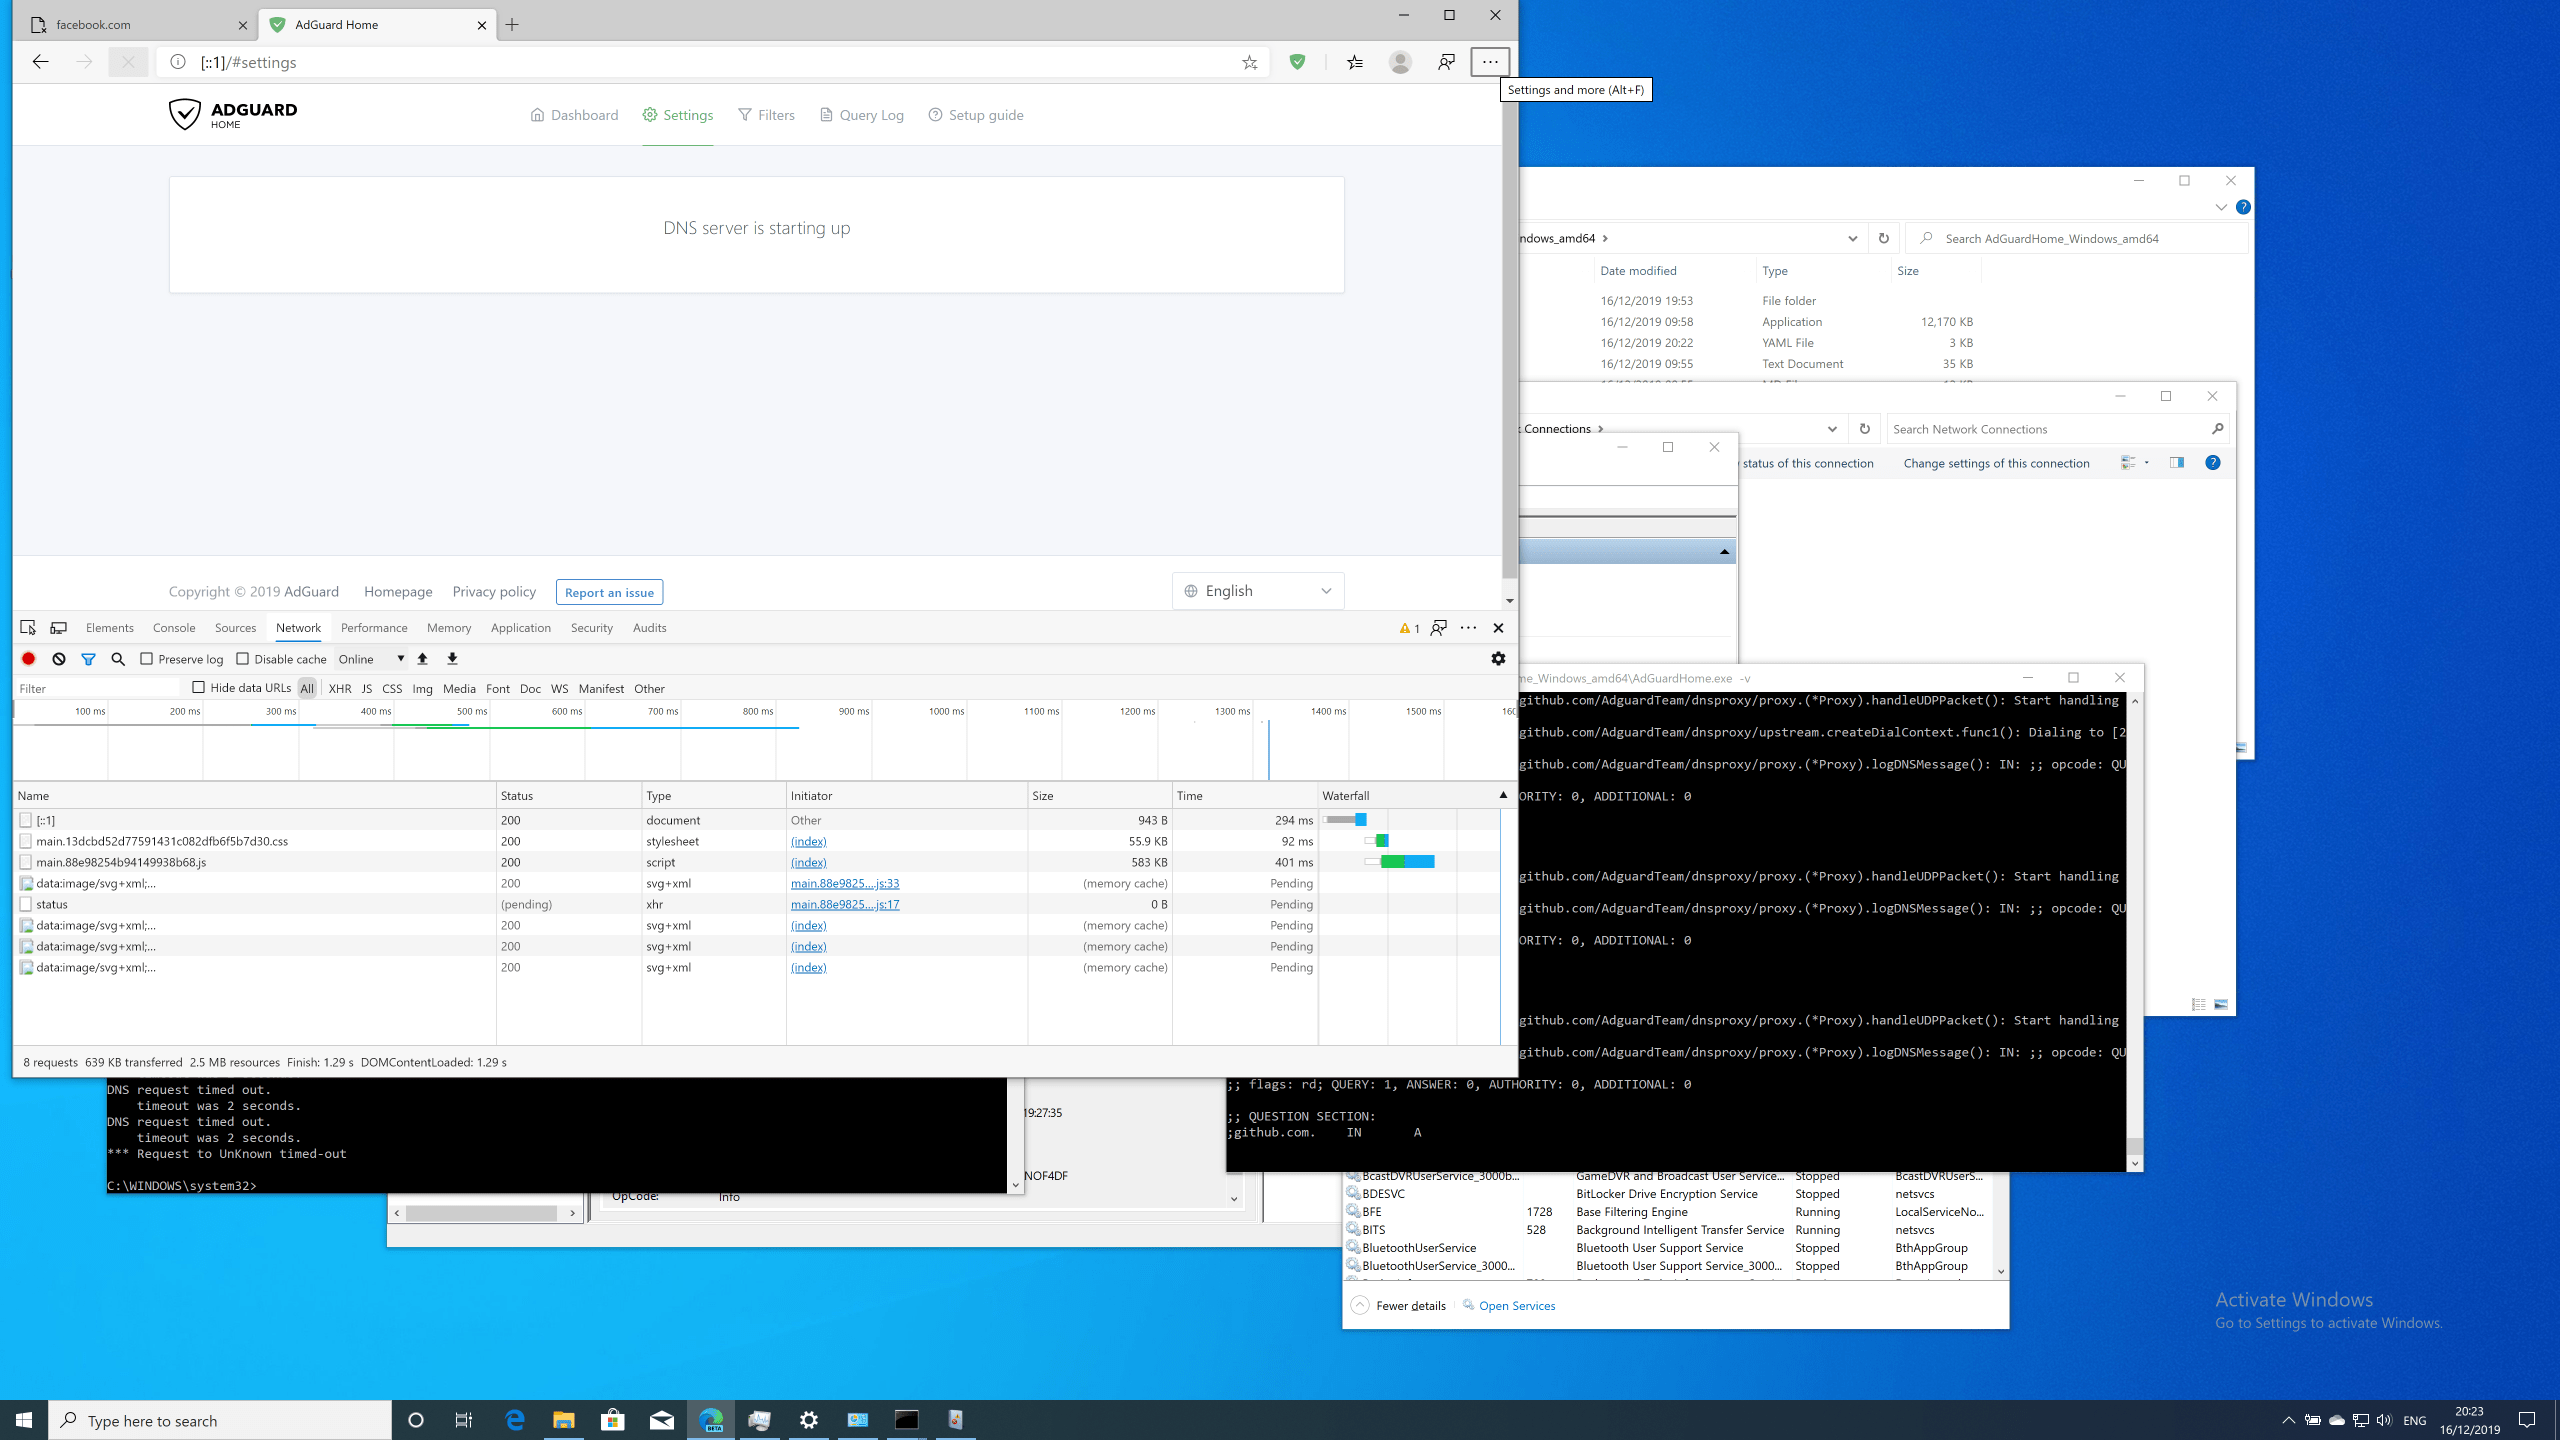Open Settings and more menu
Viewport: 2560px width, 1440px height.
point(1490,62)
